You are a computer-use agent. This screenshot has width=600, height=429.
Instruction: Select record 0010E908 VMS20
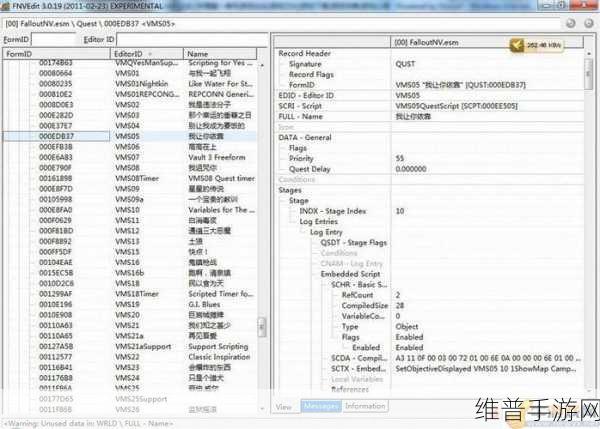(x=130, y=315)
